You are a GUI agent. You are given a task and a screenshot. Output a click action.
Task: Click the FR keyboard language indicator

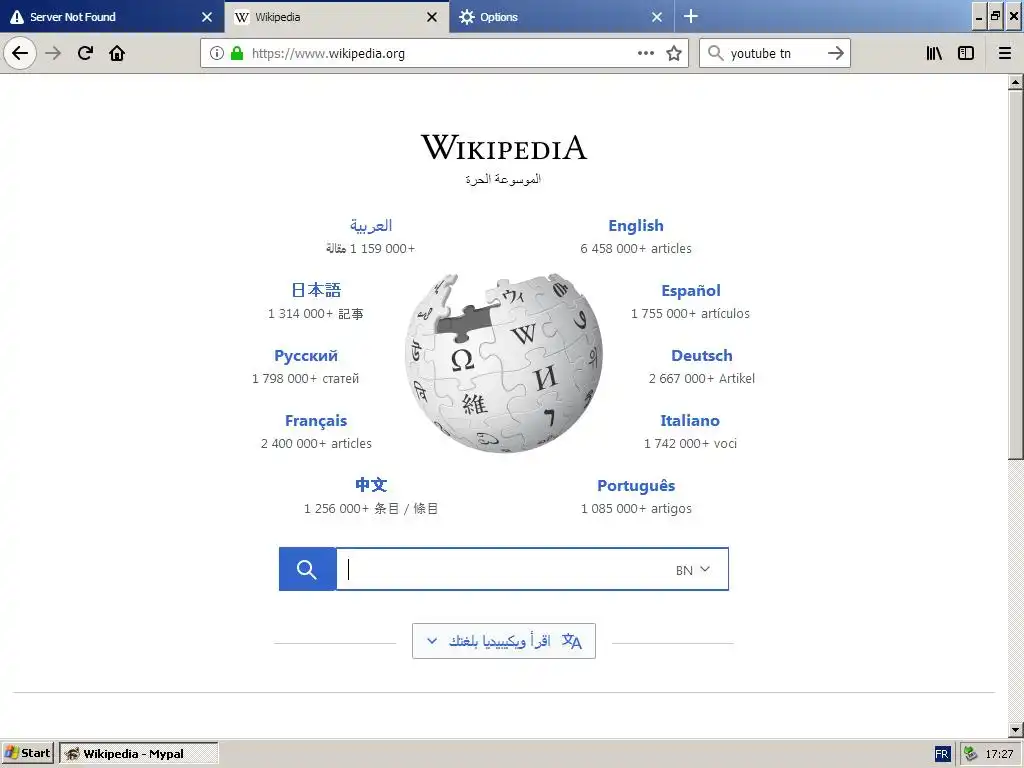(942, 754)
